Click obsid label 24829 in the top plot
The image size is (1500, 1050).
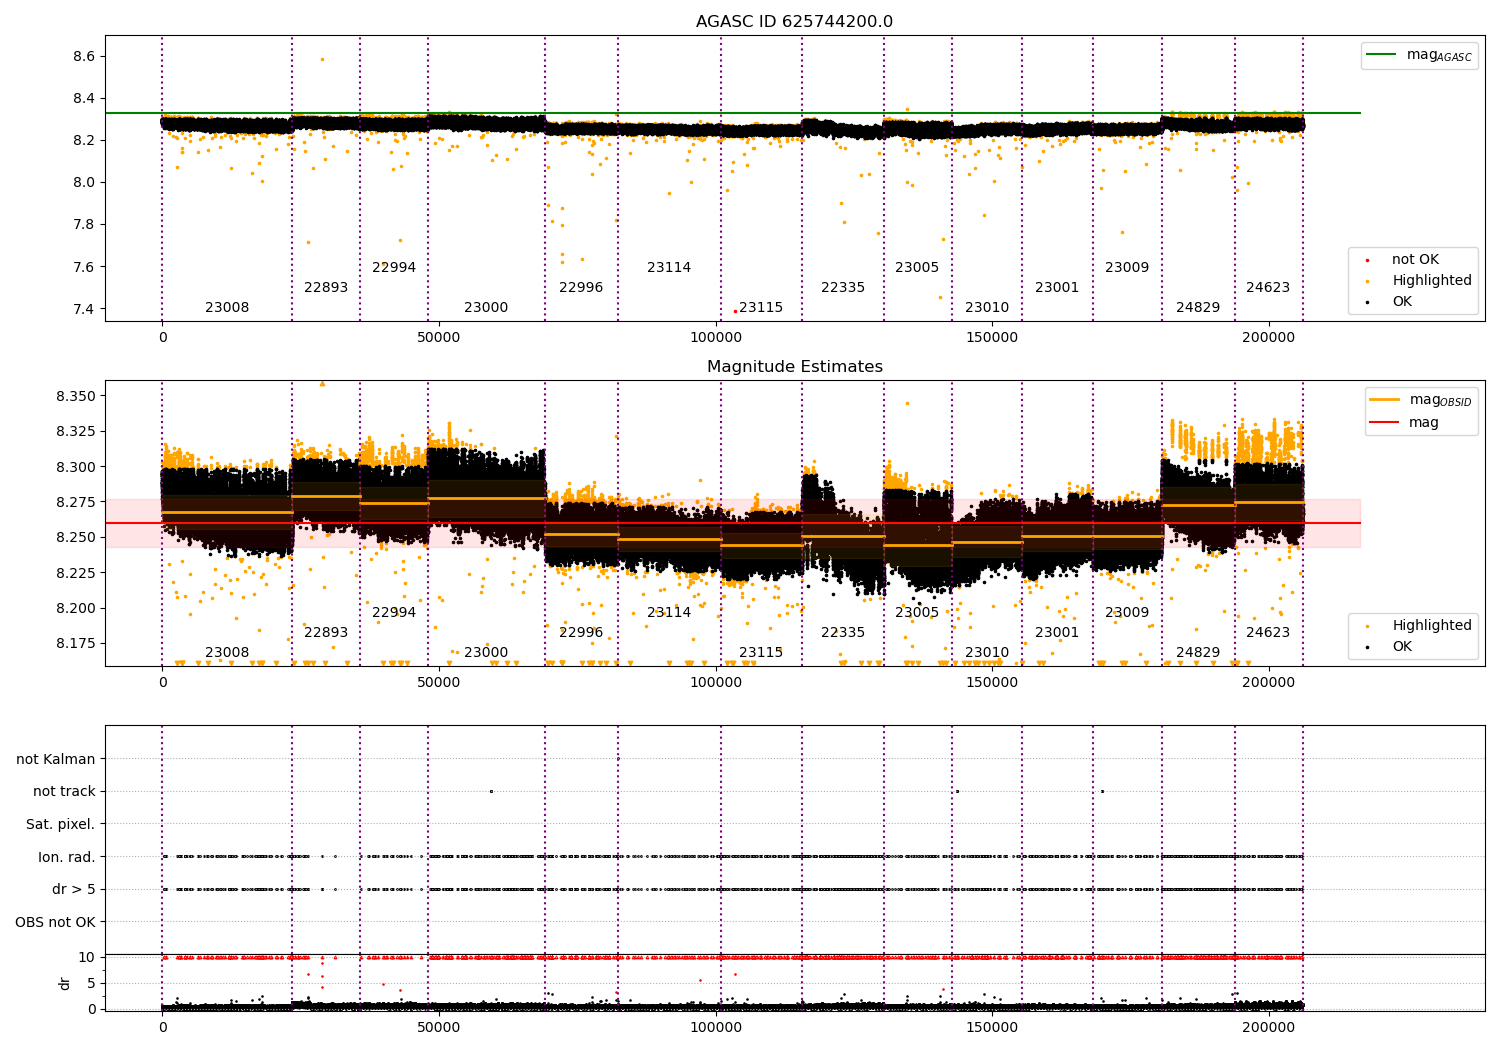click(x=1198, y=308)
